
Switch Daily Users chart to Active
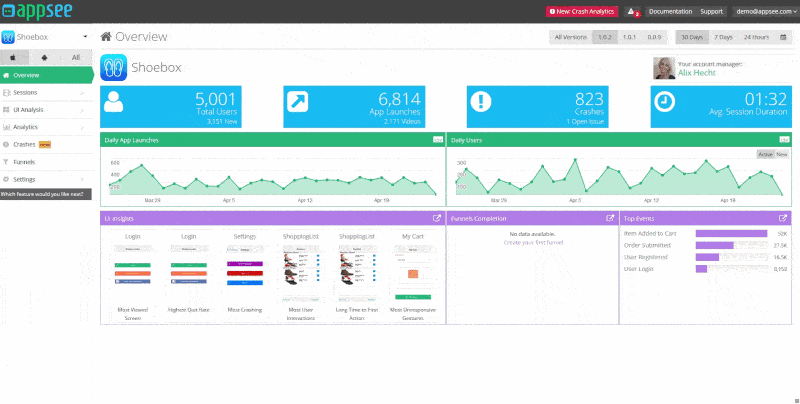(x=765, y=154)
